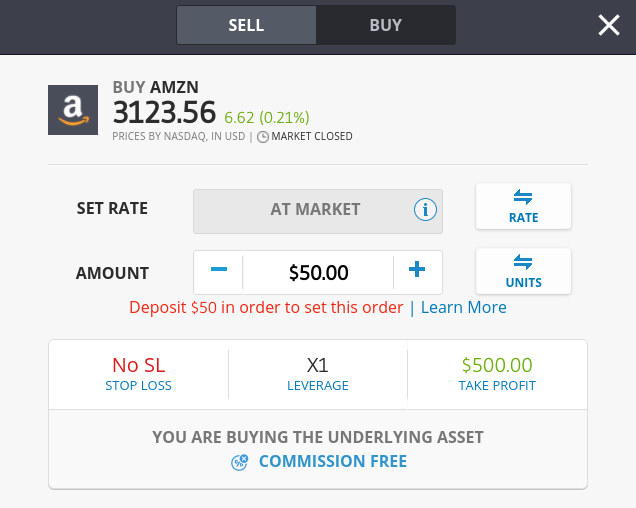Image resolution: width=636 pixels, height=508 pixels.
Task: Close the trade dialog with X
Action: [x=609, y=25]
